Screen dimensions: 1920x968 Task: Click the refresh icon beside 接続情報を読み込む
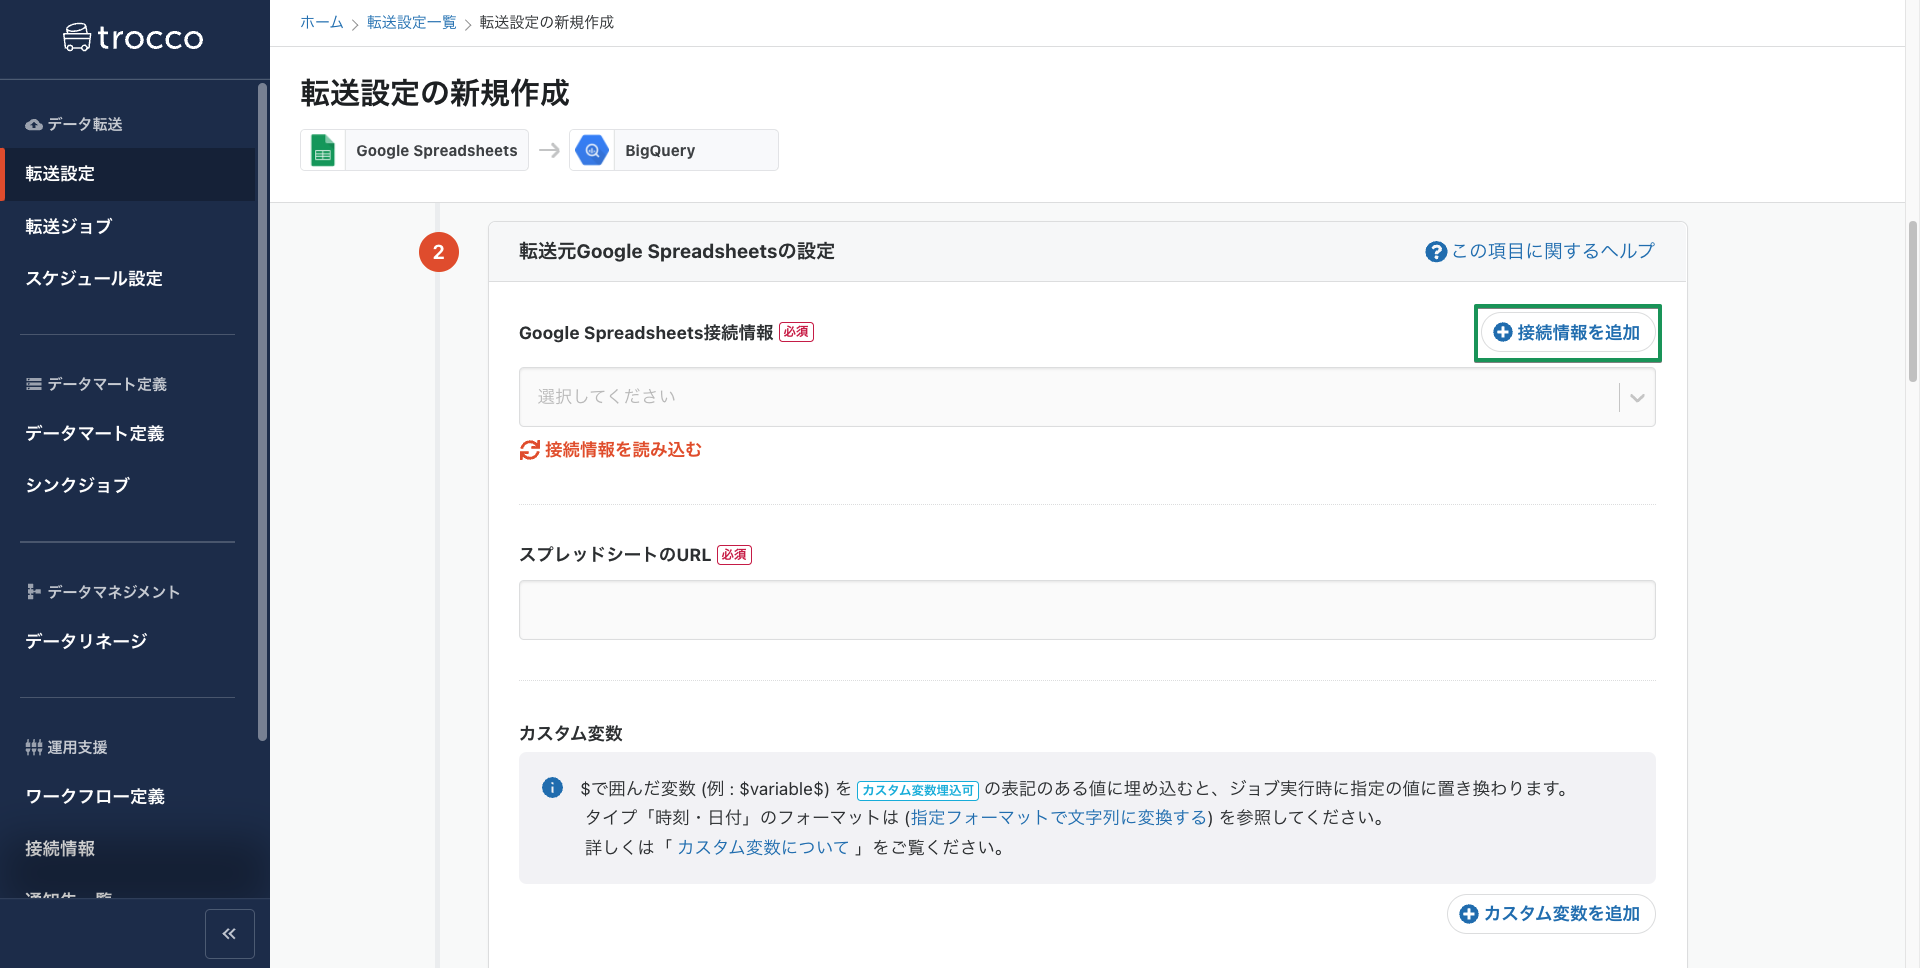pos(530,450)
